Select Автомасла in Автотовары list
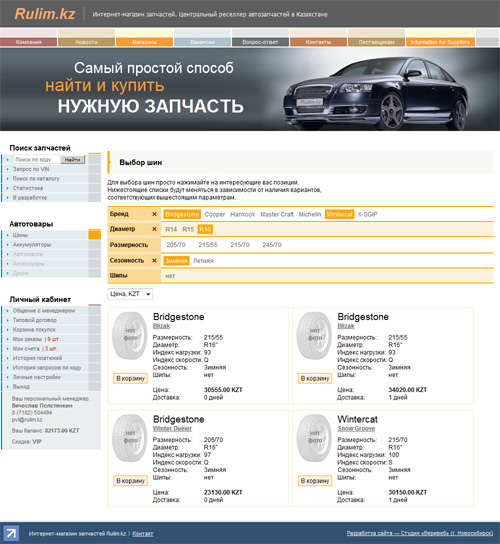Screen dimensions: 500x544 pos(27,254)
